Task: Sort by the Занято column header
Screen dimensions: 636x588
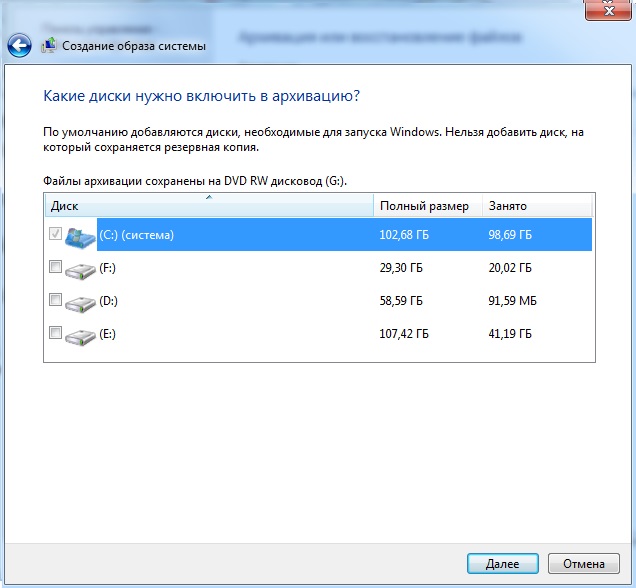Action: pos(537,205)
